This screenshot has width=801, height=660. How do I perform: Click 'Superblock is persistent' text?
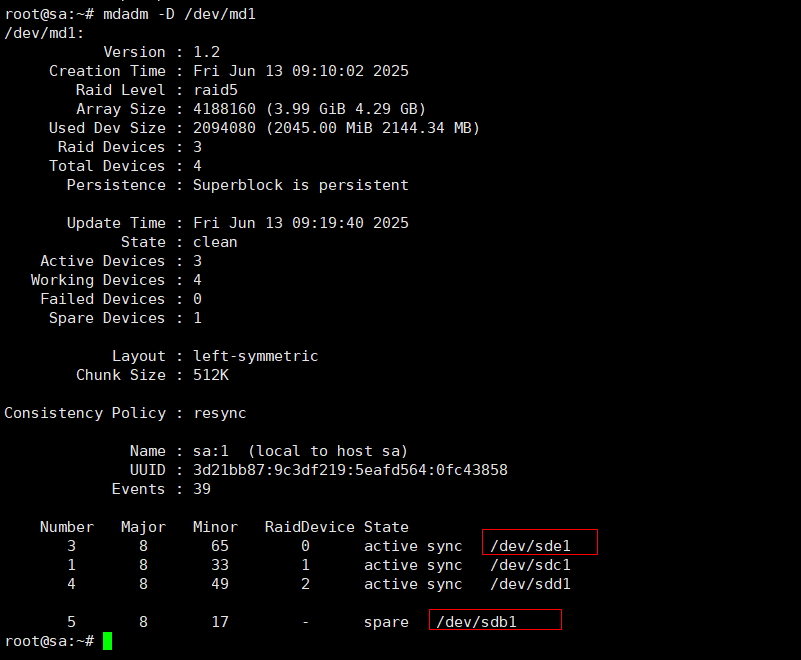[301, 185]
